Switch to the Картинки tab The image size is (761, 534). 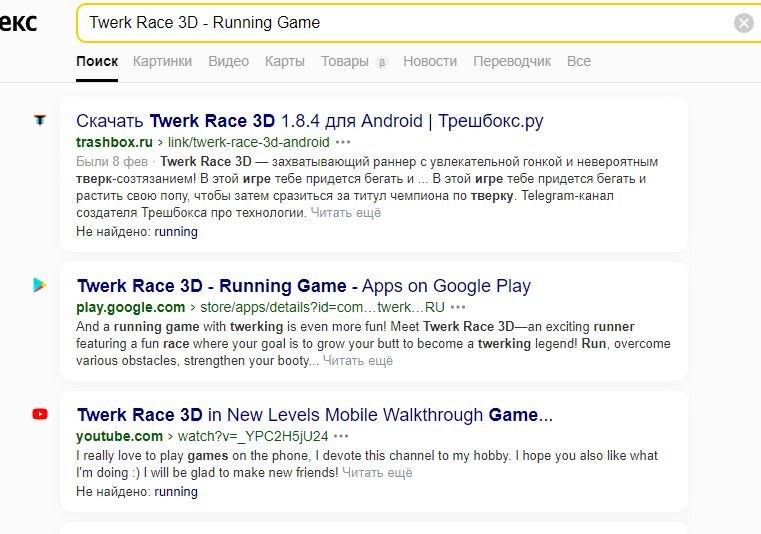click(163, 61)
